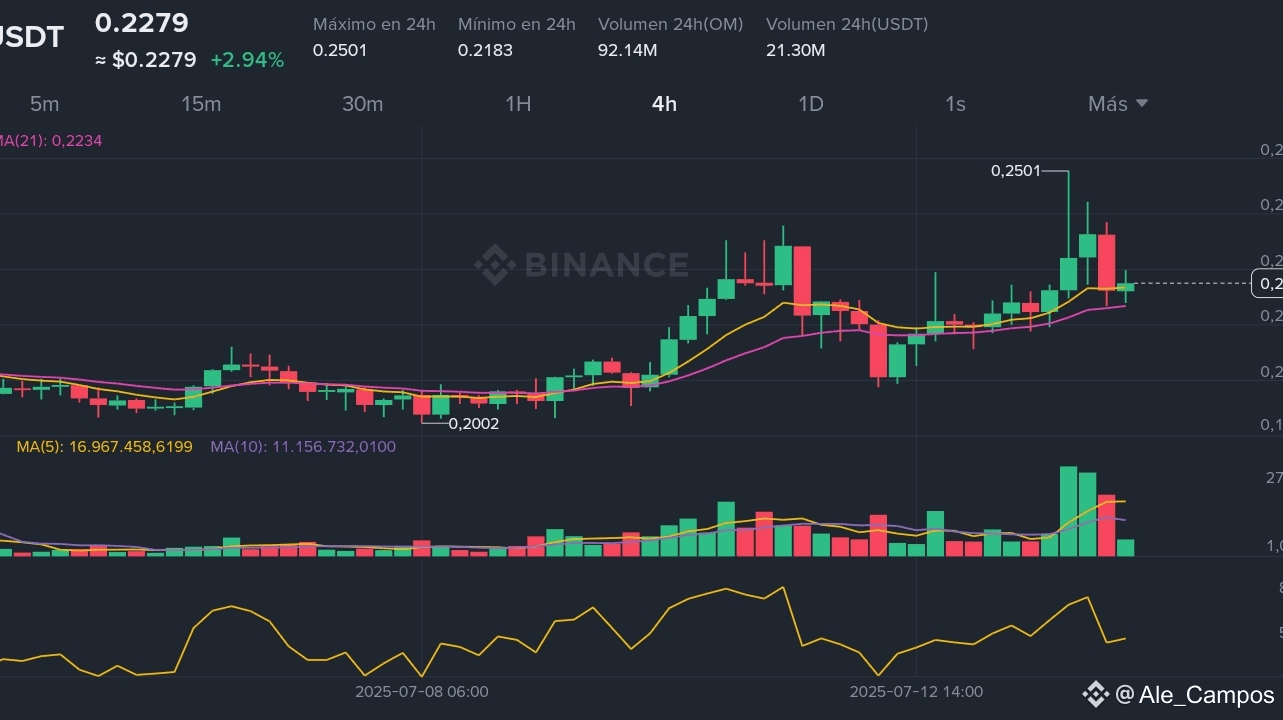The height and width of the screenshot is (720, 1283).
Task: Click the Binance logo beside Ale_Campos
Action: [x=1096, y=694]
